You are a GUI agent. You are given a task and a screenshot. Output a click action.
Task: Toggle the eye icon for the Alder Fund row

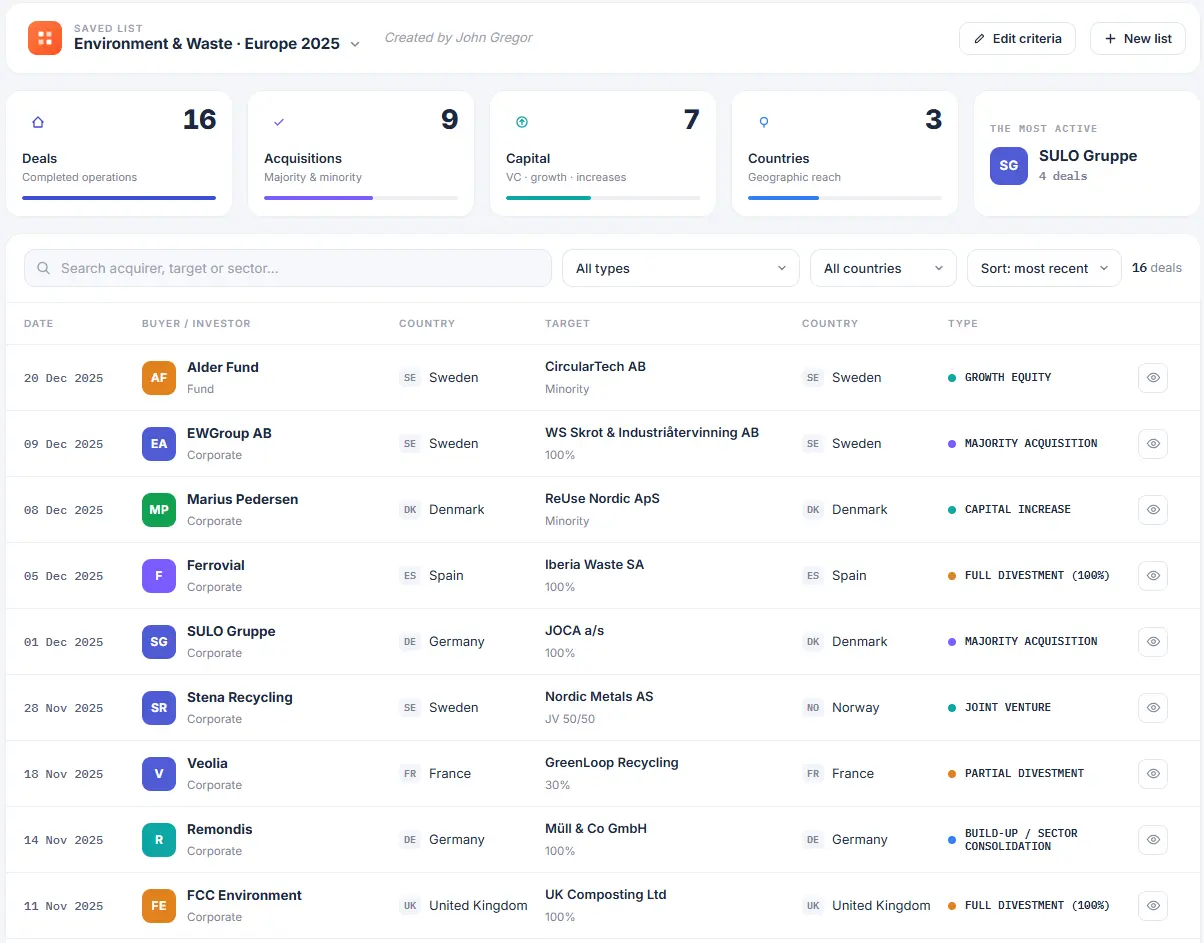[x=1153, y=378]
